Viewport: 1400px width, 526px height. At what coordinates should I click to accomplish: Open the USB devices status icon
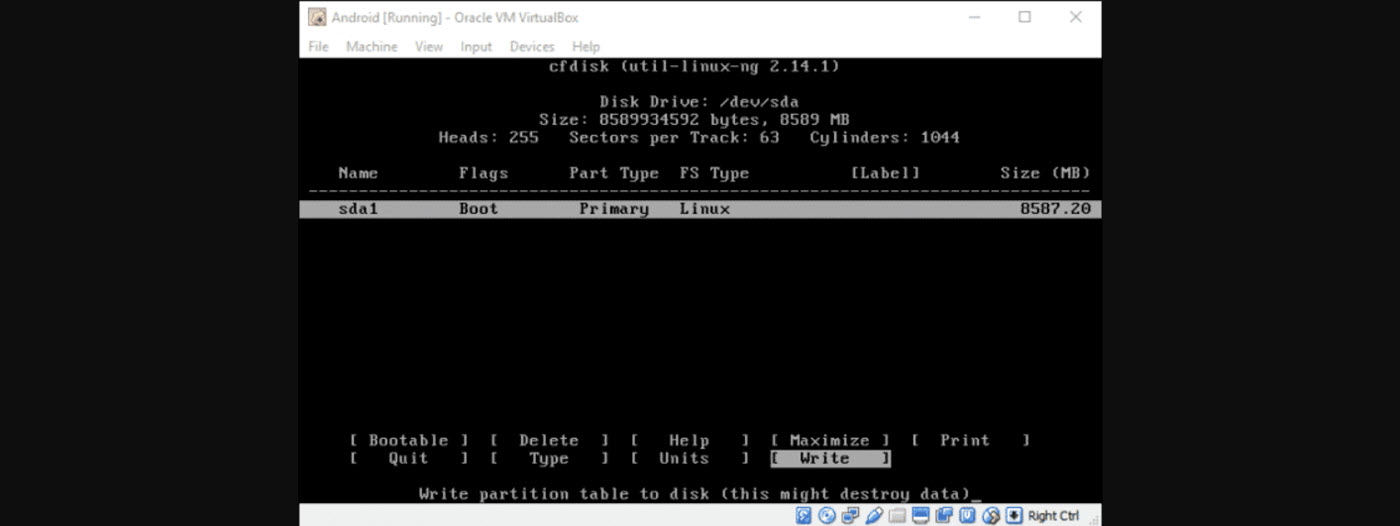[874, 516]
